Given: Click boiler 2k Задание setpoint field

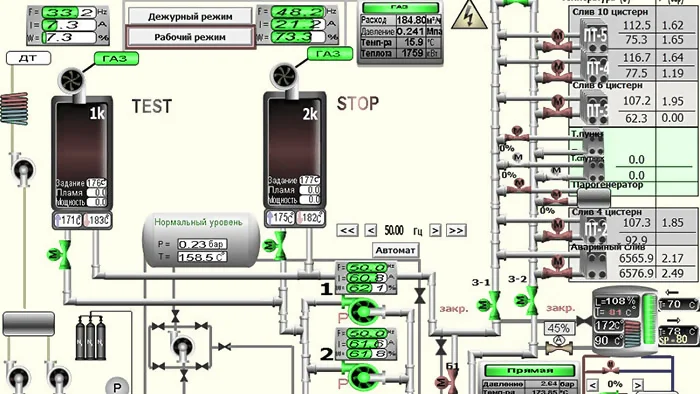Looking at the screenshot, I should pos(309,180).
